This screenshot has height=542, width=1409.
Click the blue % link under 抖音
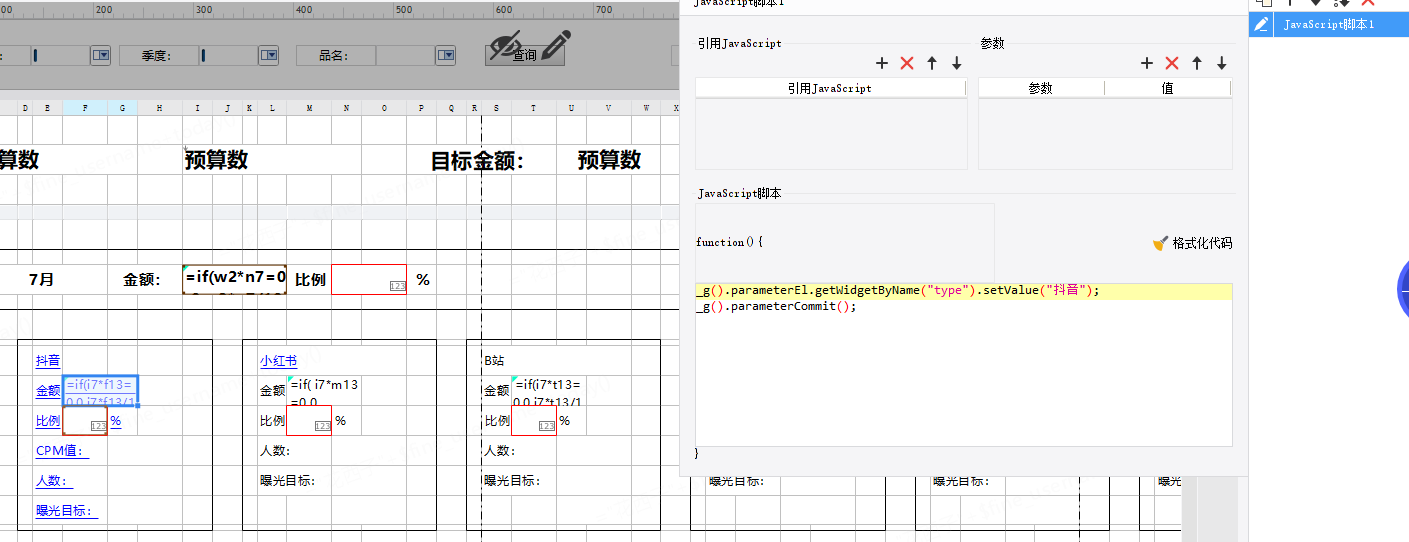pyautogui.click(x=116, y=421)
